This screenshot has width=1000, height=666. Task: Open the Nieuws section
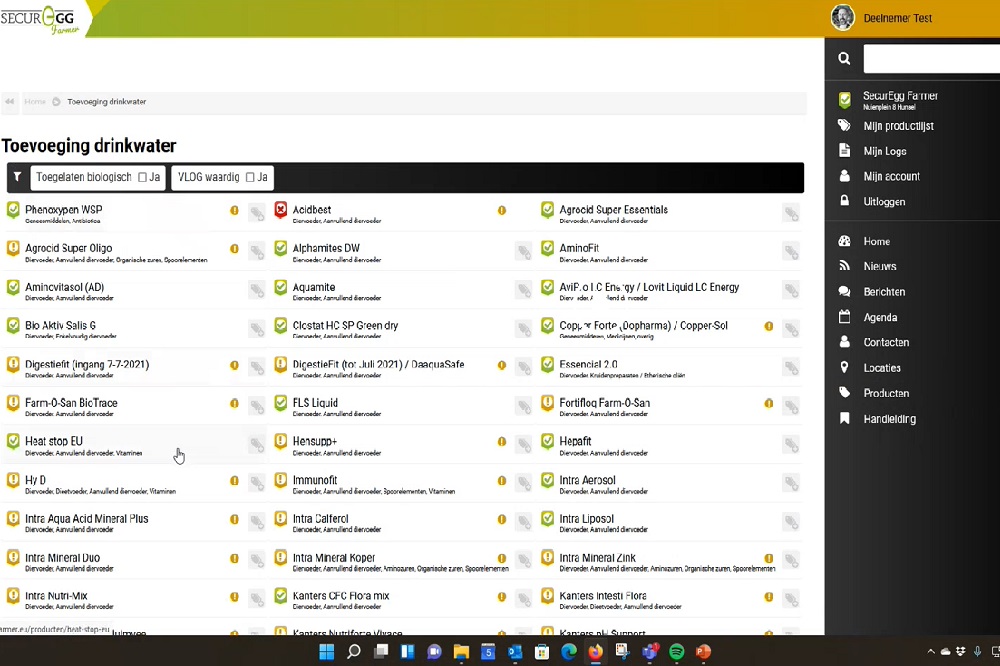880,266
